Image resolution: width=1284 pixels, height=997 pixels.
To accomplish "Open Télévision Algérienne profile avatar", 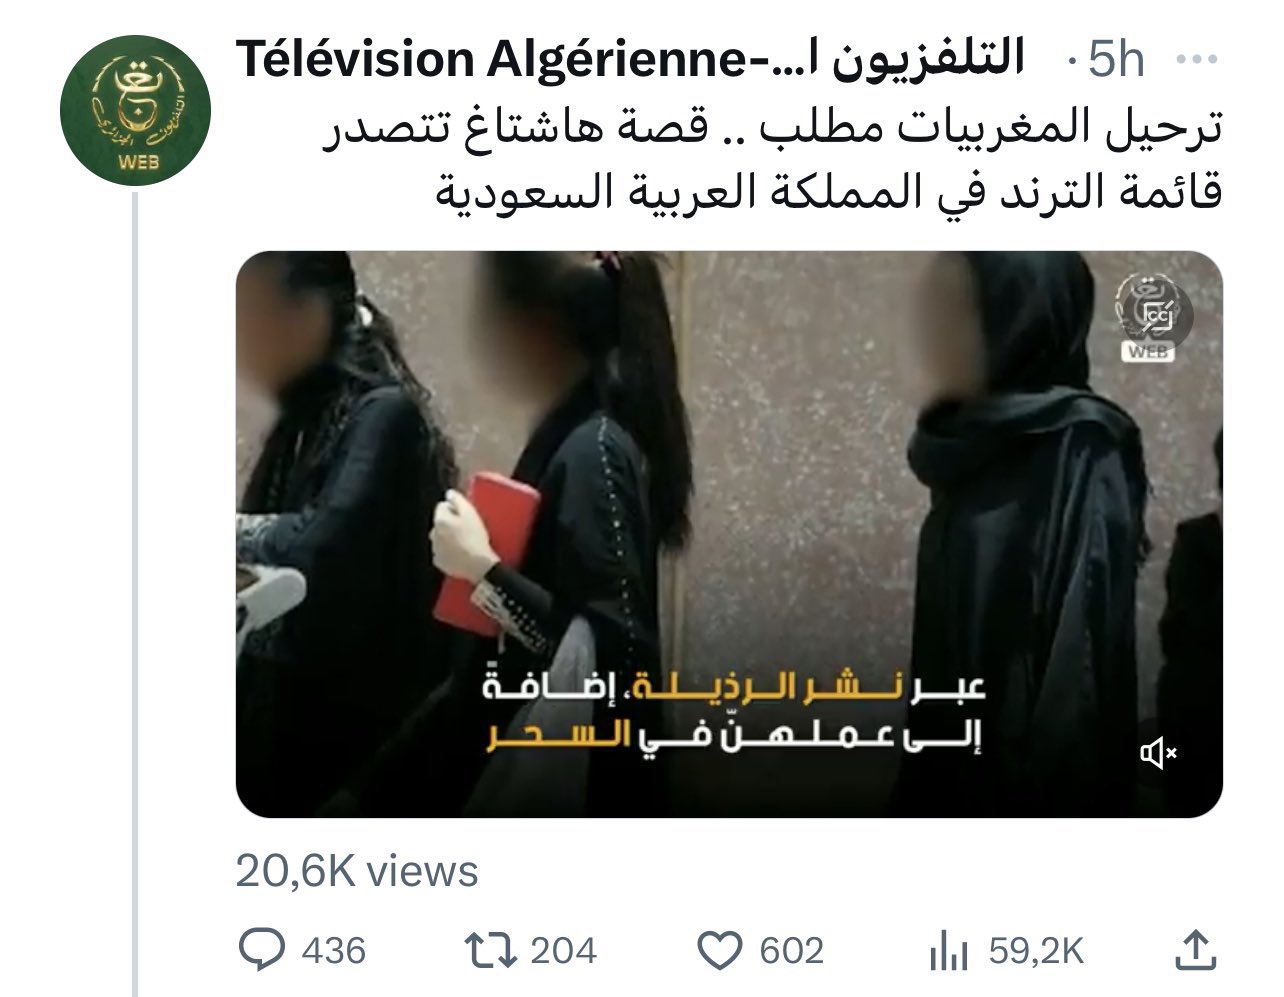I will [137, 109].
